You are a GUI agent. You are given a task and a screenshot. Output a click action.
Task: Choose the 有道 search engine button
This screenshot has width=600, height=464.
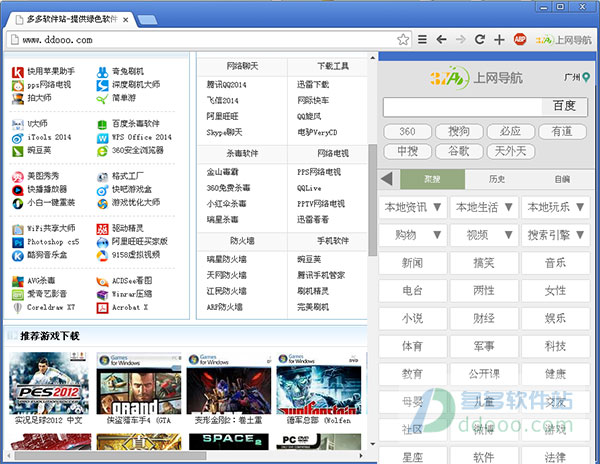[562, 132]
